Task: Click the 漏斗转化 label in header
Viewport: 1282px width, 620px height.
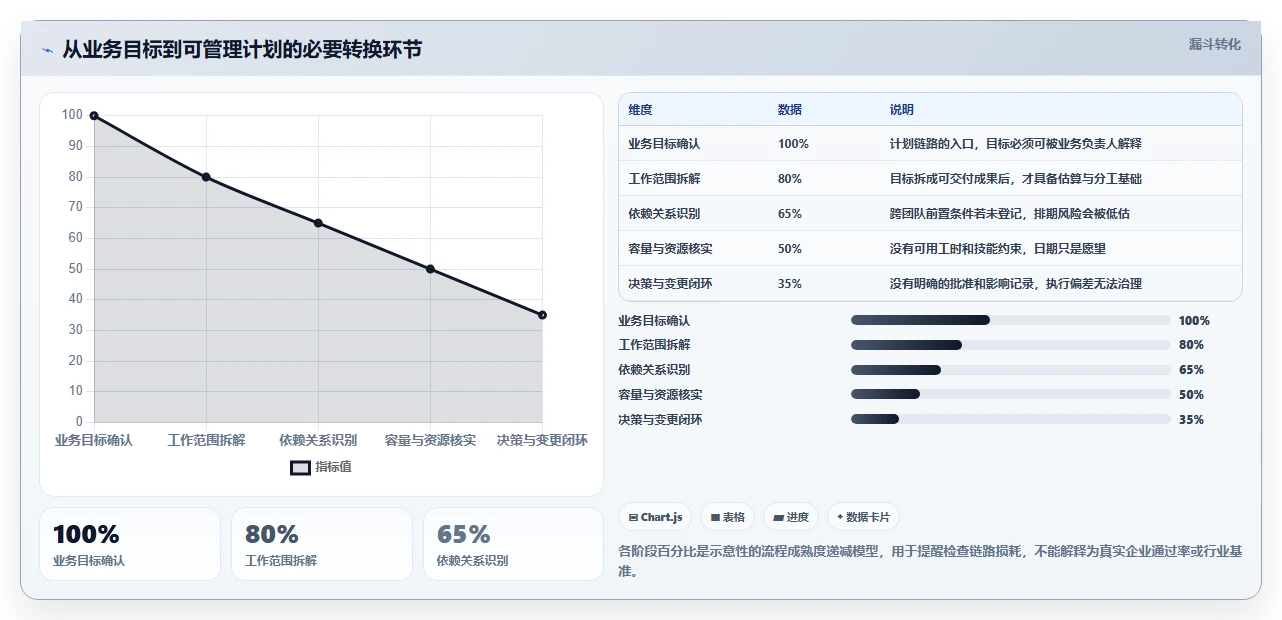Action: click(x=1215, y=44)
